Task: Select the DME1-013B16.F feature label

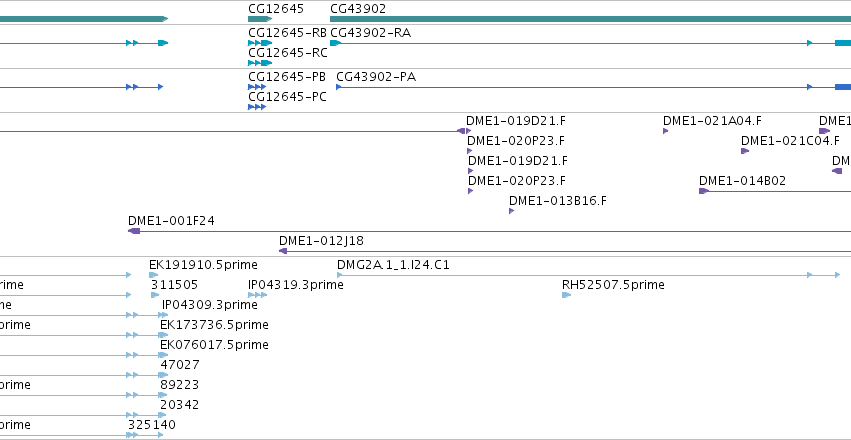Action: click(x=557, y=201)
